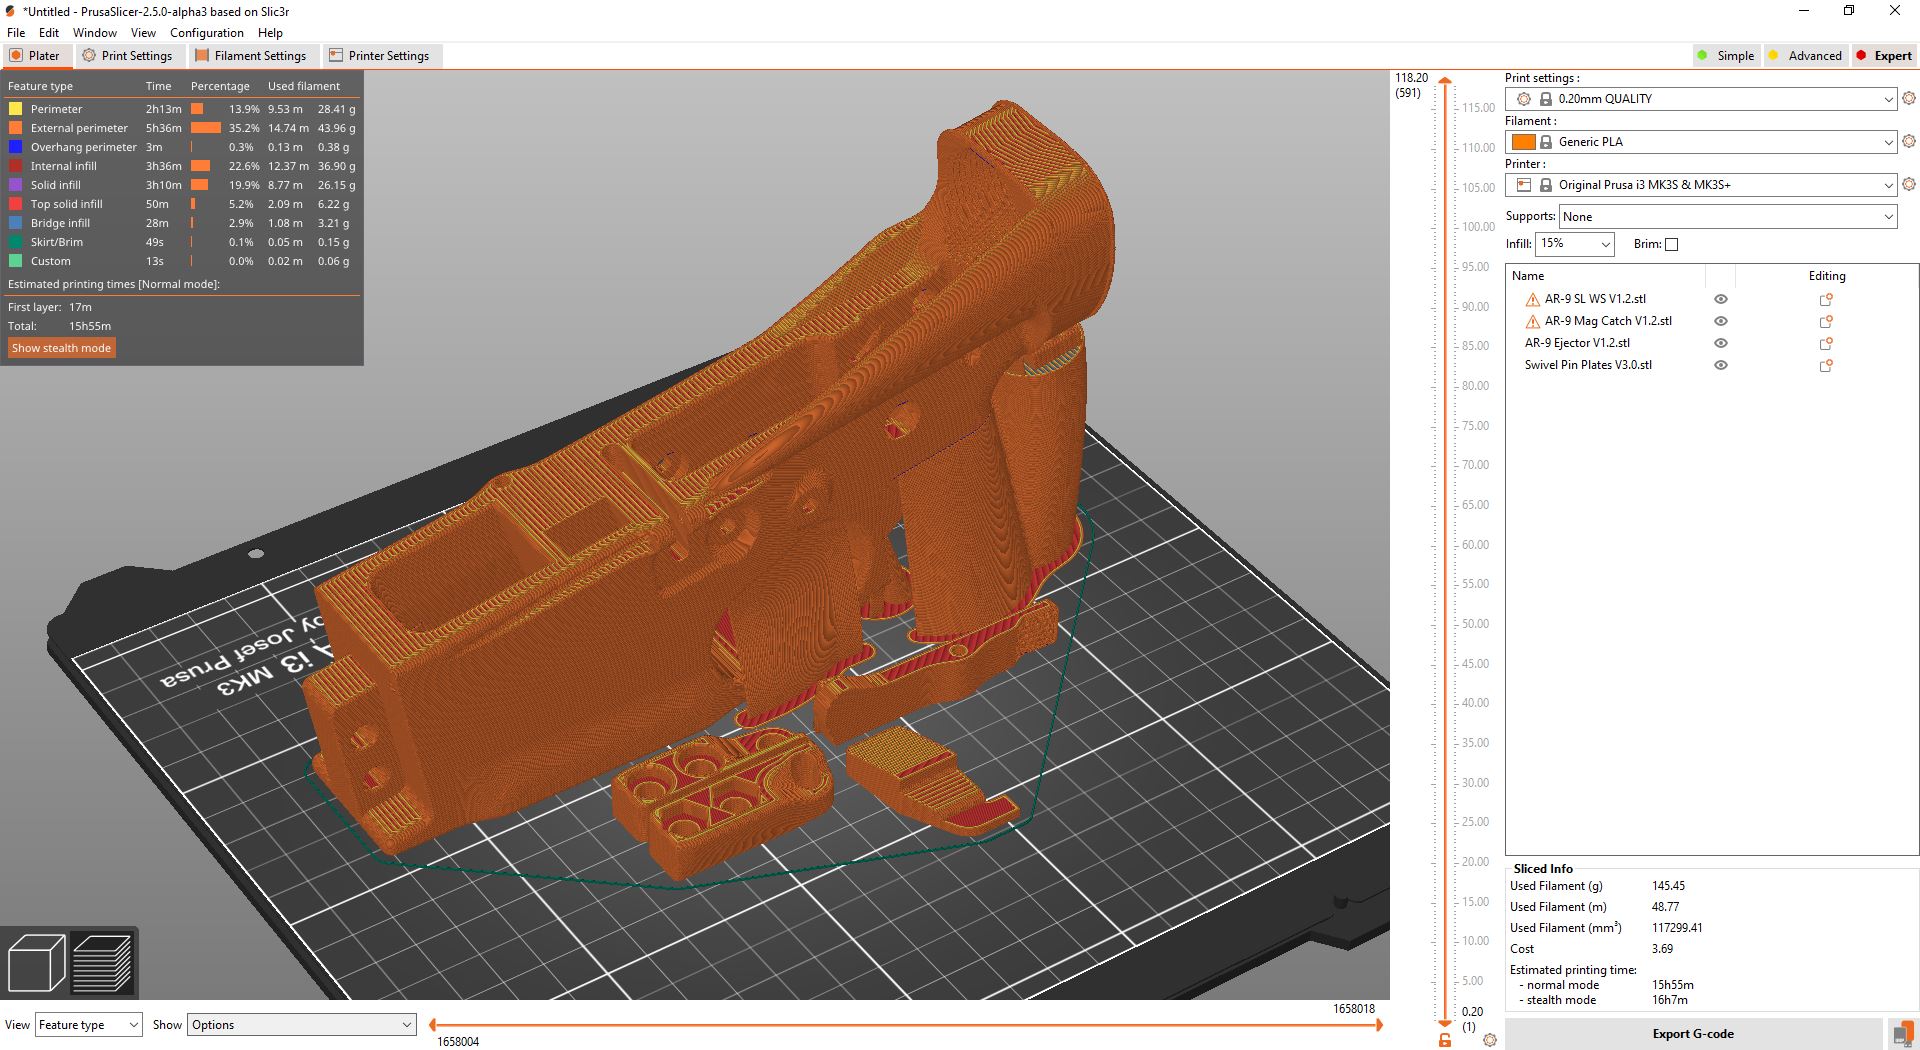Image resolution: width=1920 pixels, height=1050 pixels.
Task: Switch to 3D editor view cube icon
Action: coord(36,962)
